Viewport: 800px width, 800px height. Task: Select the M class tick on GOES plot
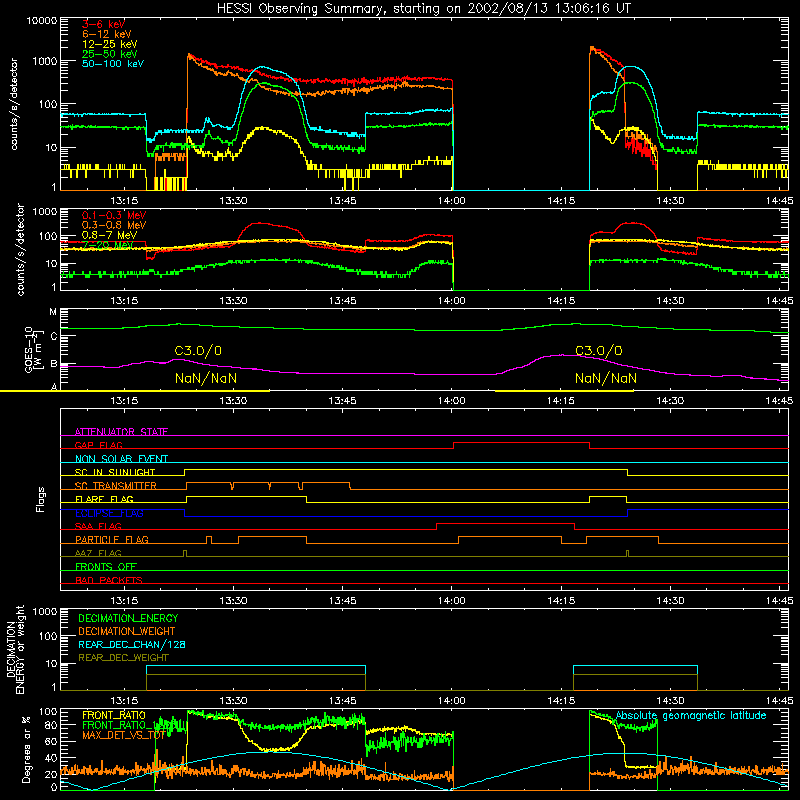pyautogui.click(x=53, y=312)
